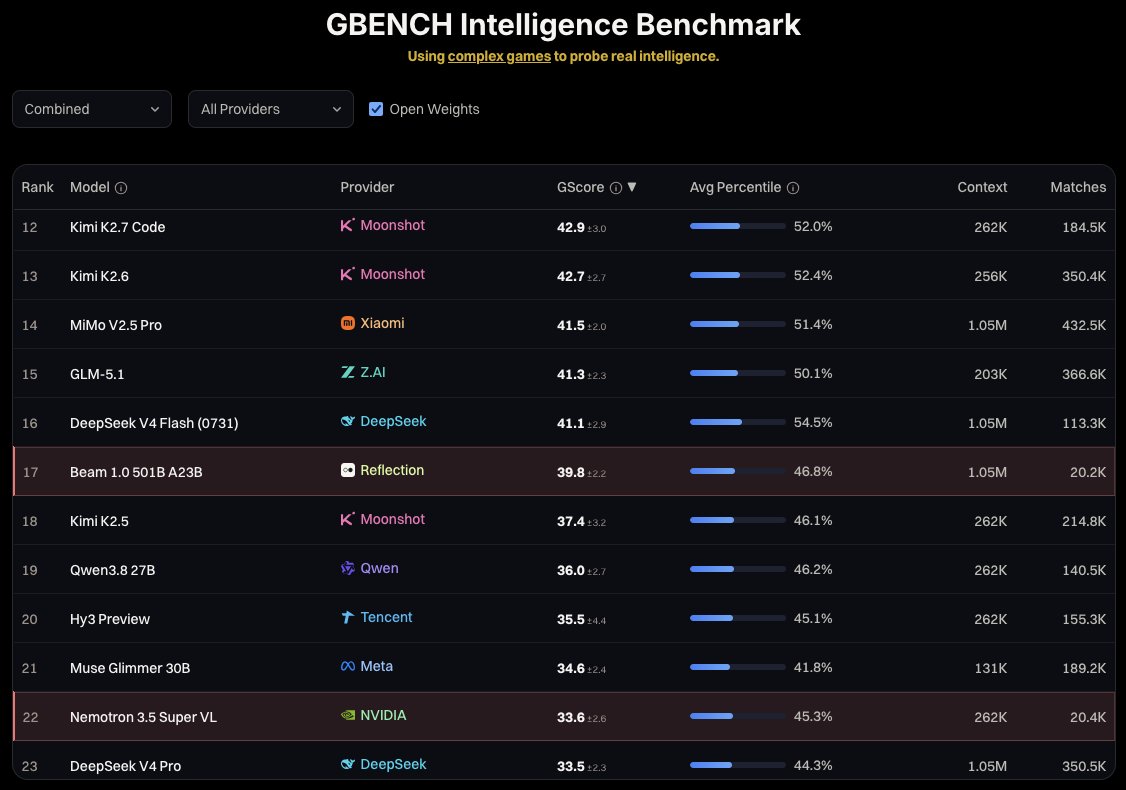Open the Combined games dropdown
Viewport: 1126px width, 790px height.
tap(92, 109)
